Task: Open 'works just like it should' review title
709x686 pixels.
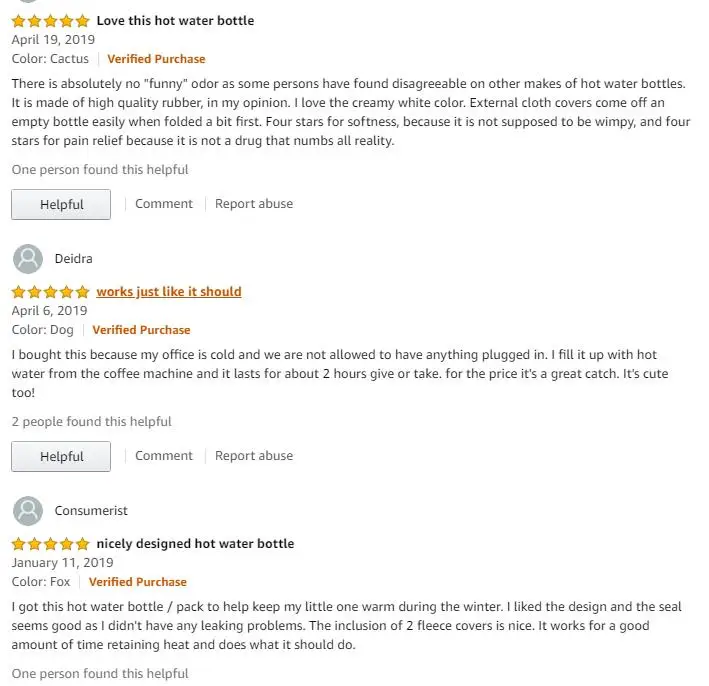Action: point(169,292)
